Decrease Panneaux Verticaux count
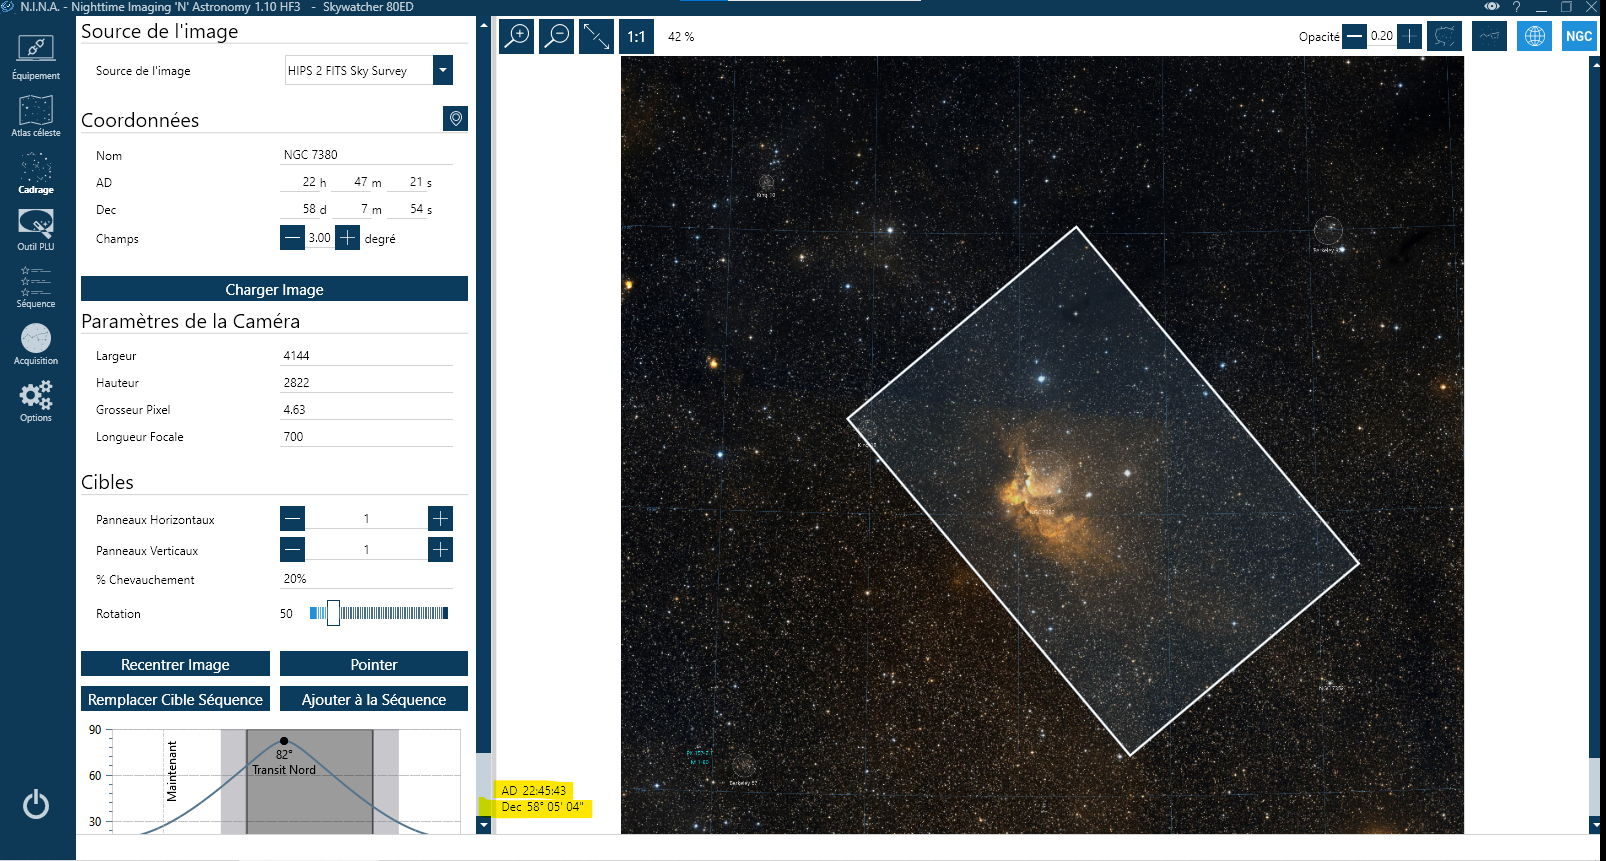The width and height of the screenshot is (1606, 861). [x=292, y=549]
